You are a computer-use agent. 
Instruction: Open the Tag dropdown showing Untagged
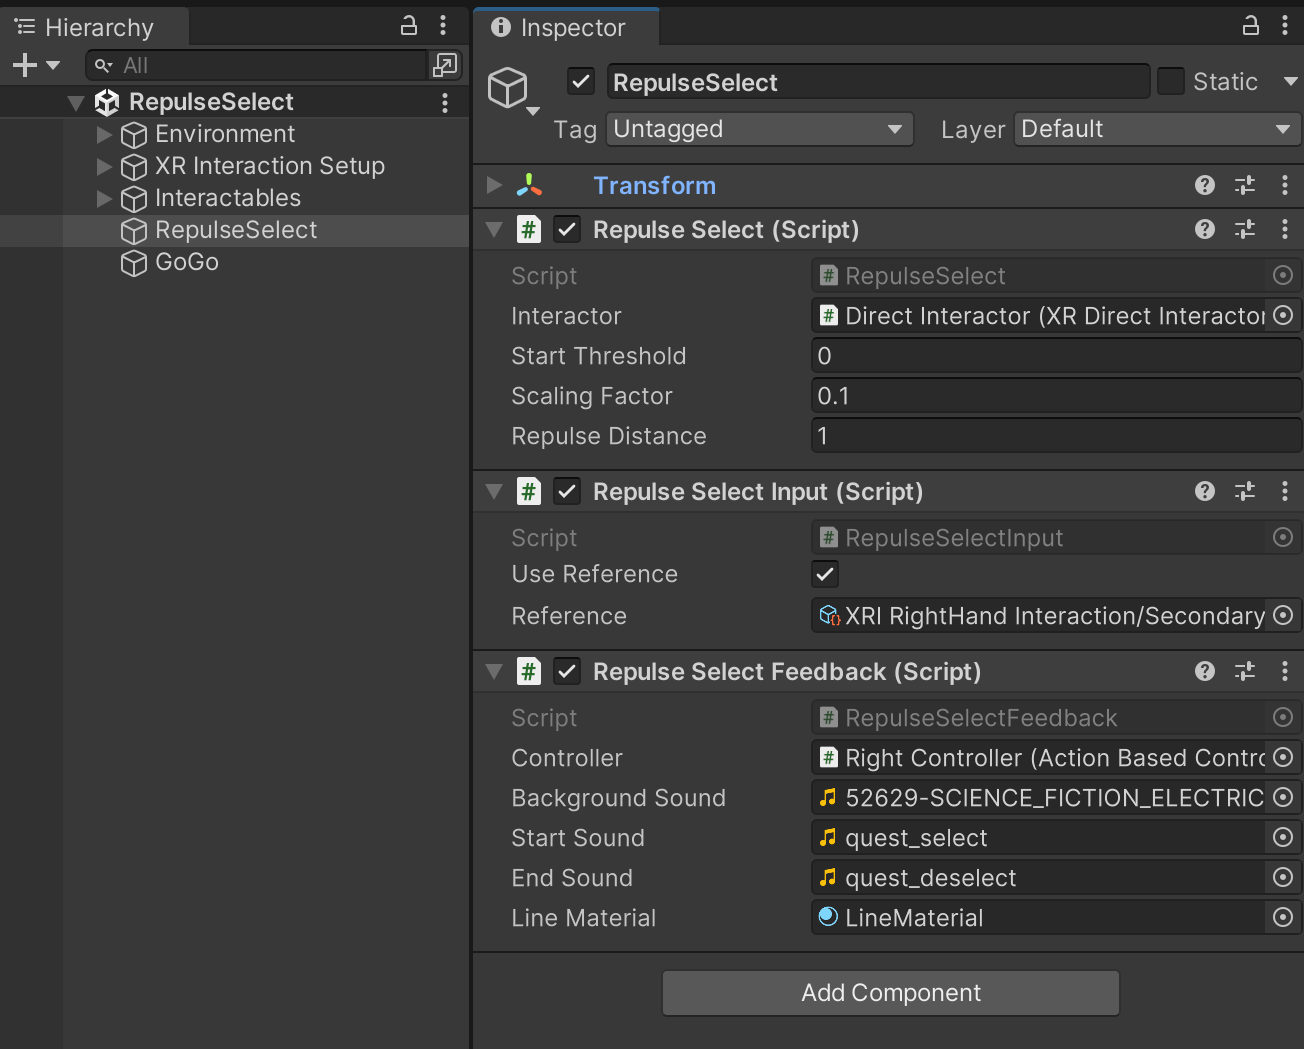pyautogui.click(x=759, y=130)
